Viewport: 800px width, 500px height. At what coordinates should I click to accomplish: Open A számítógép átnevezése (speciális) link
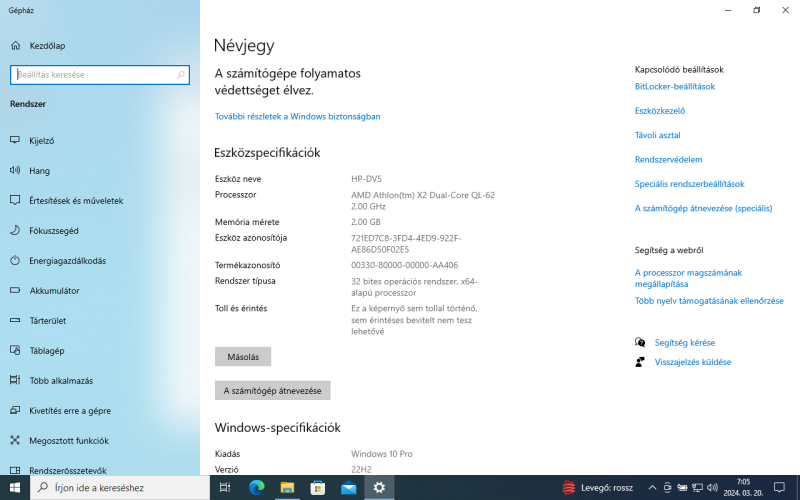703,208
